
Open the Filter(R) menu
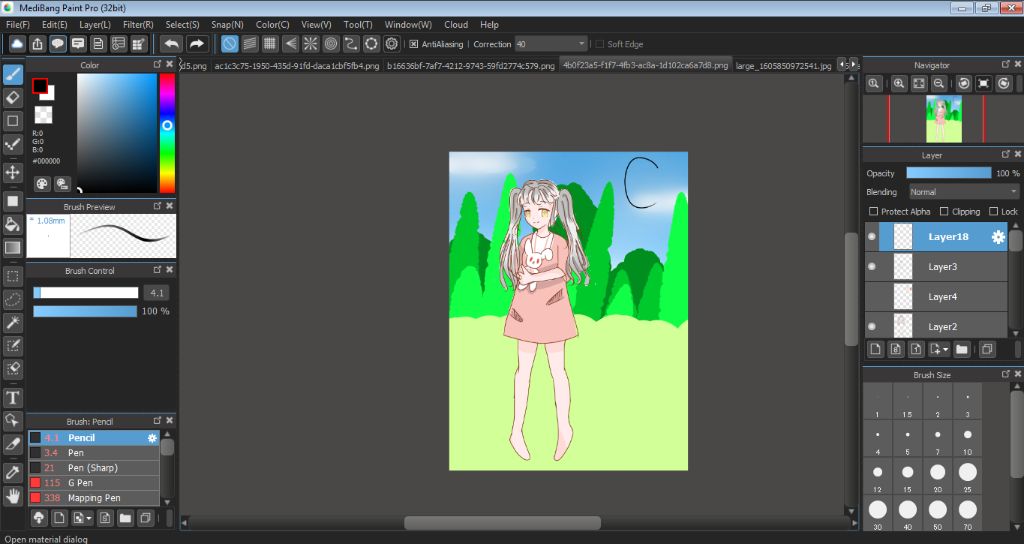coord(138,24)
